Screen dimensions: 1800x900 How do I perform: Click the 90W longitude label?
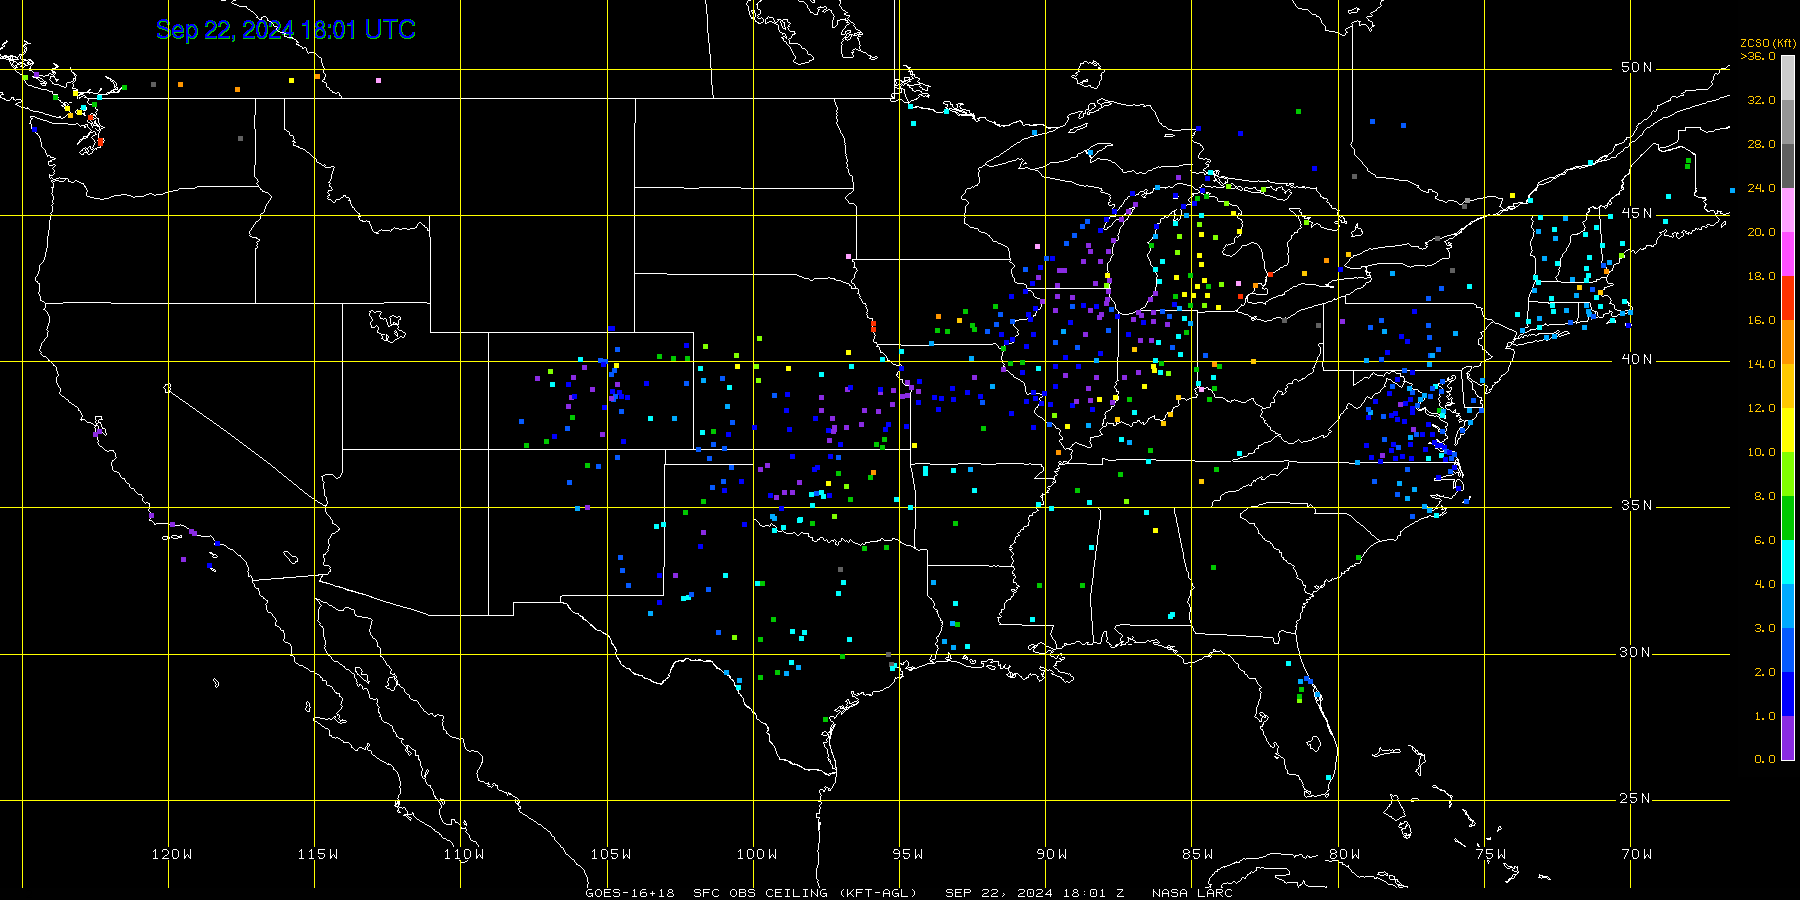[1052, 854]
